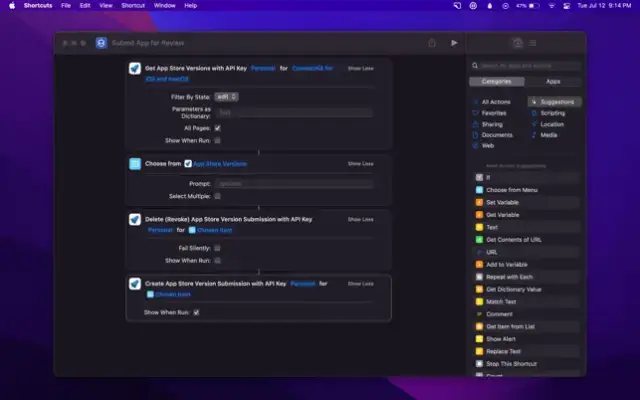Add the URL action

tap(527, 252)
